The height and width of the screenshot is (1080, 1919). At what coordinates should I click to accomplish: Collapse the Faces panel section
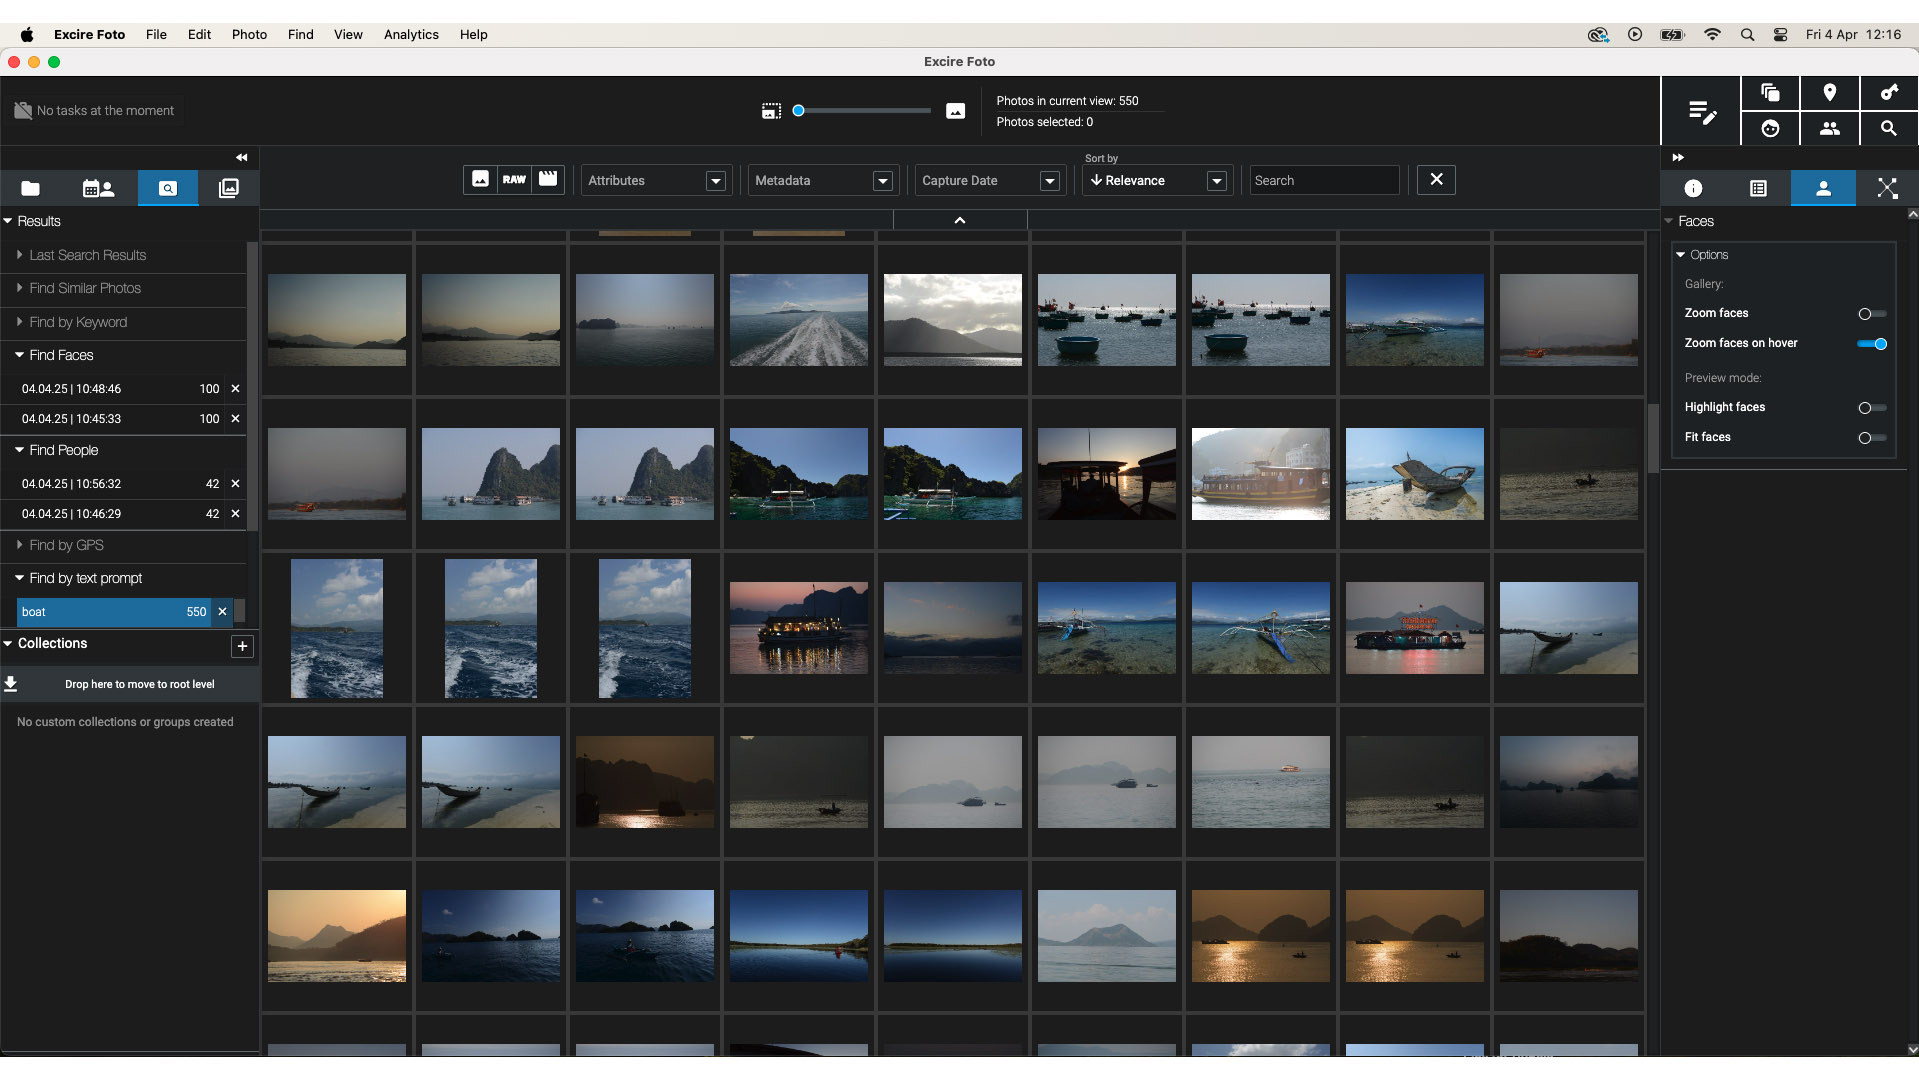pos(1668,221)
